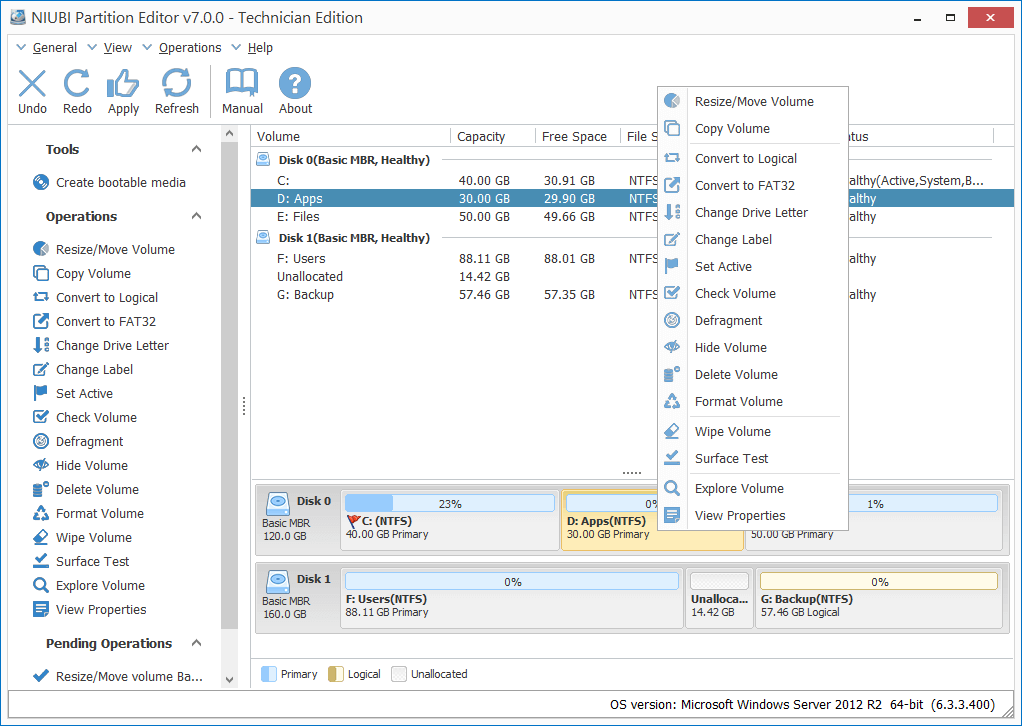Click the Refresh toolbar icon
The height and width of the screenshot is (726, 1022).
[x=177, y=83]
